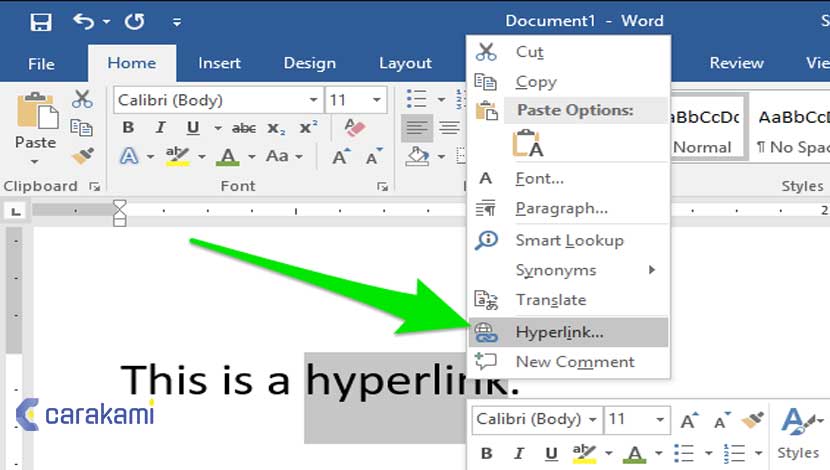Image resolution: width=830 pixels, height=470 pixels.
Task: Toggle Superscript formatting
Action: tap(308, 128)
